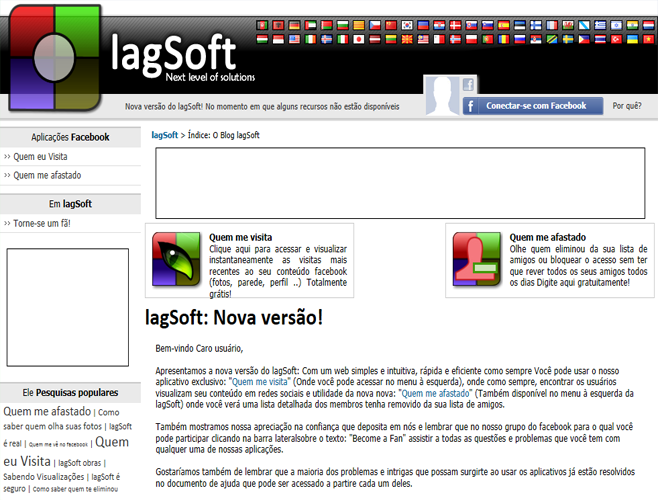Select the Macedonia flag language
This screenshot has height=500, width=658.
coord(407,39)
